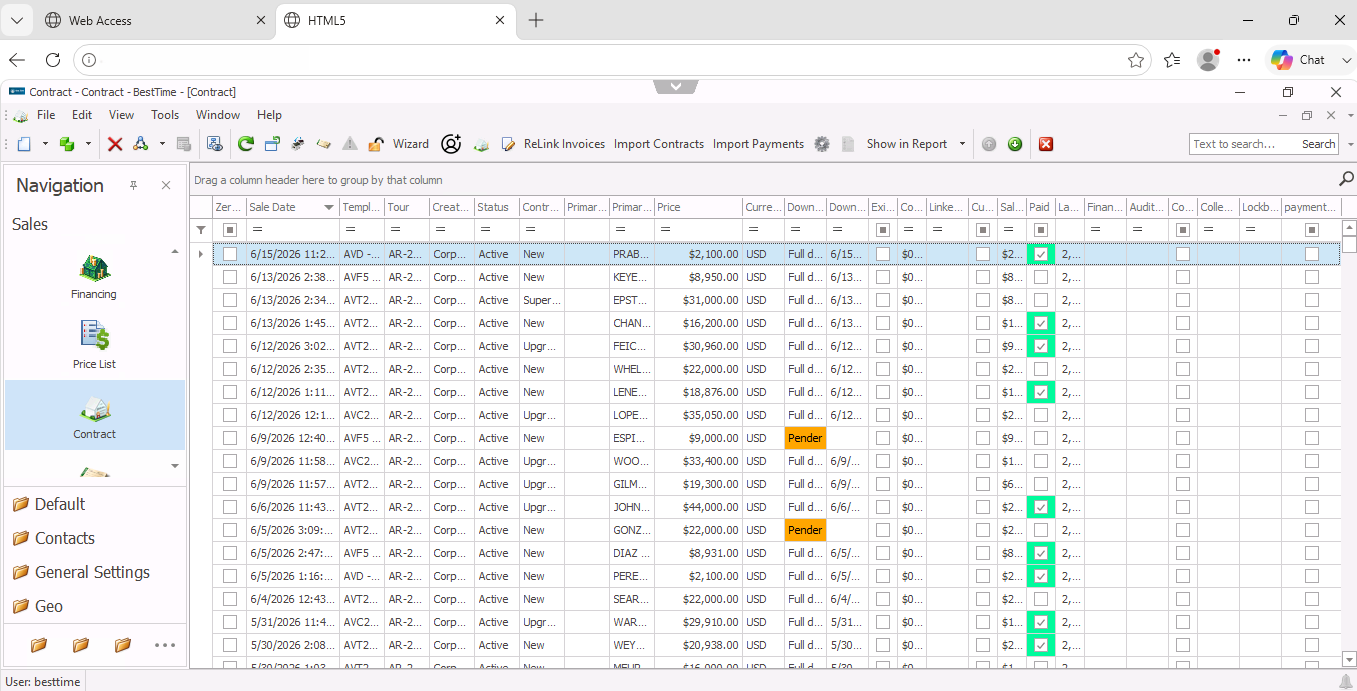Click Import Contracts
Viewport: 1357px width, 691px height.
659,144
